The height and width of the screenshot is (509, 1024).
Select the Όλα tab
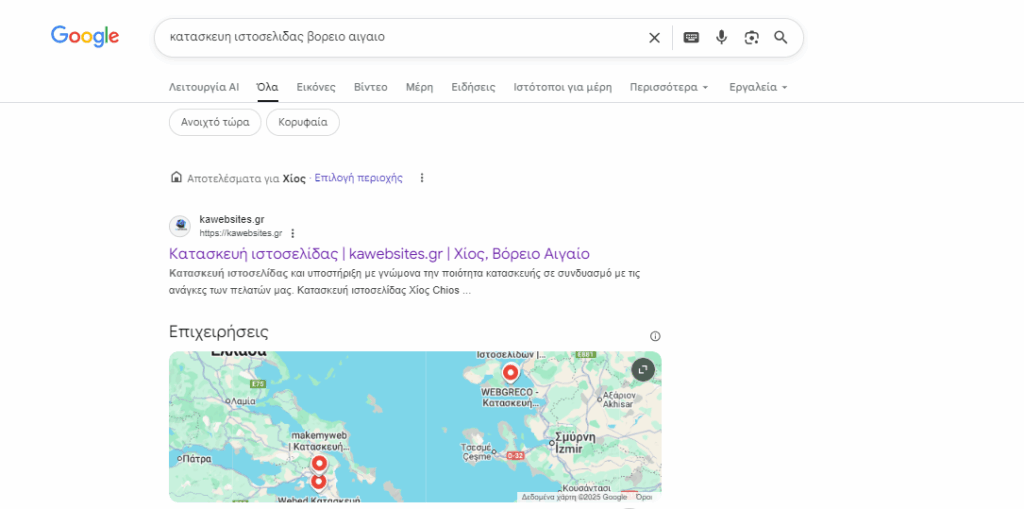[x=268, y=87]
